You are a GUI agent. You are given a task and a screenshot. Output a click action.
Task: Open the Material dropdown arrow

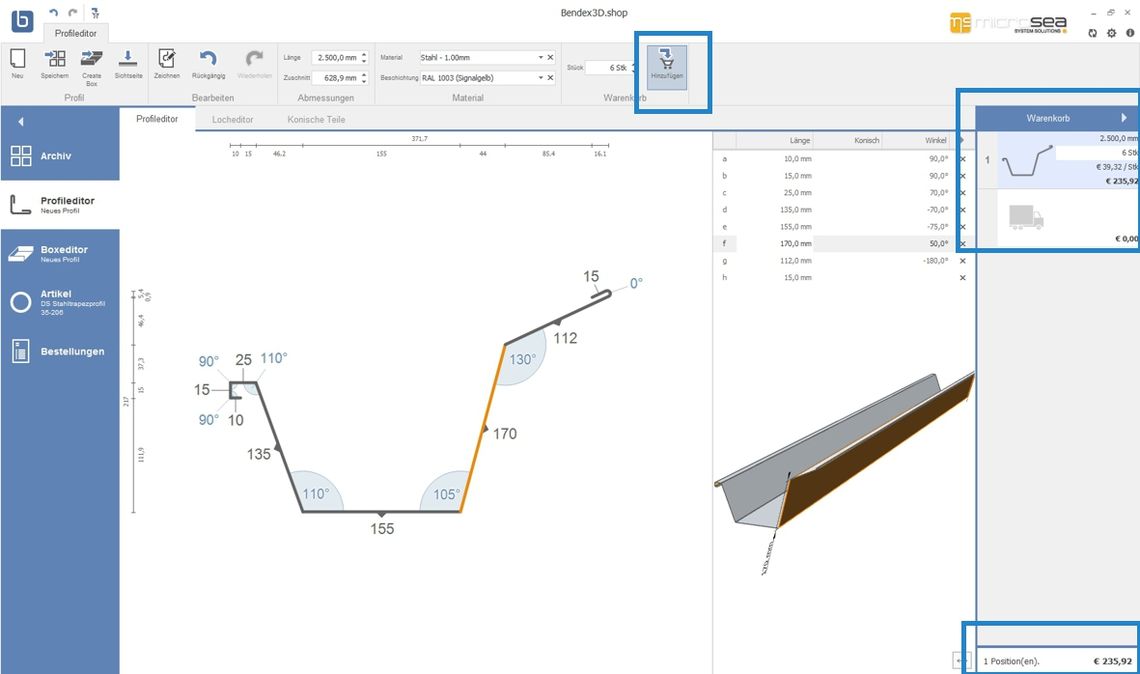click(540, 57)
